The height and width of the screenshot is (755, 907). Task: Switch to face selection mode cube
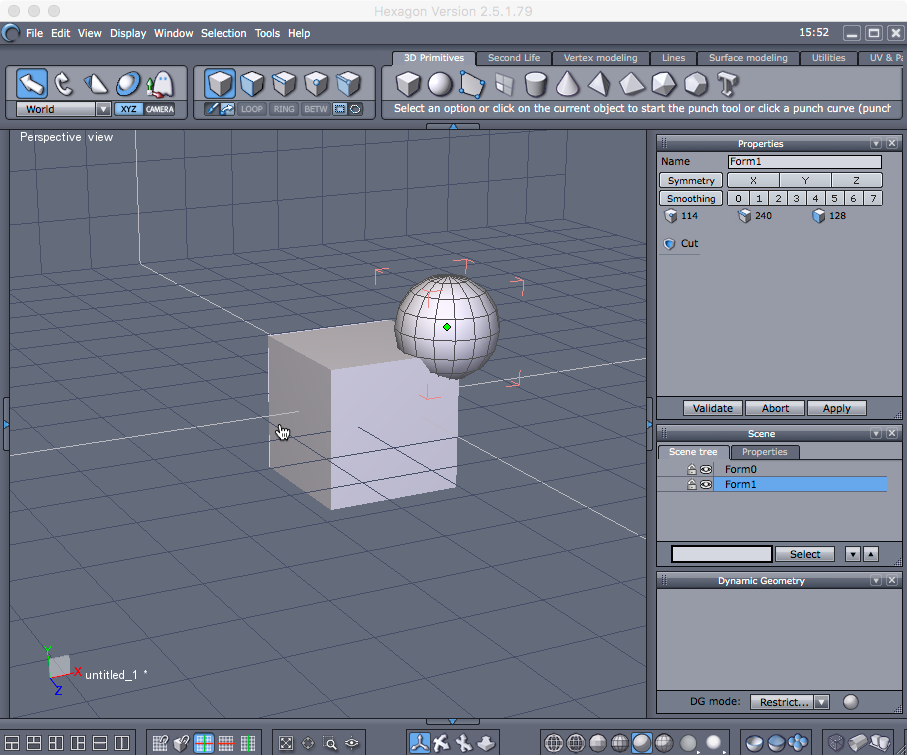(x=252, y=83)
